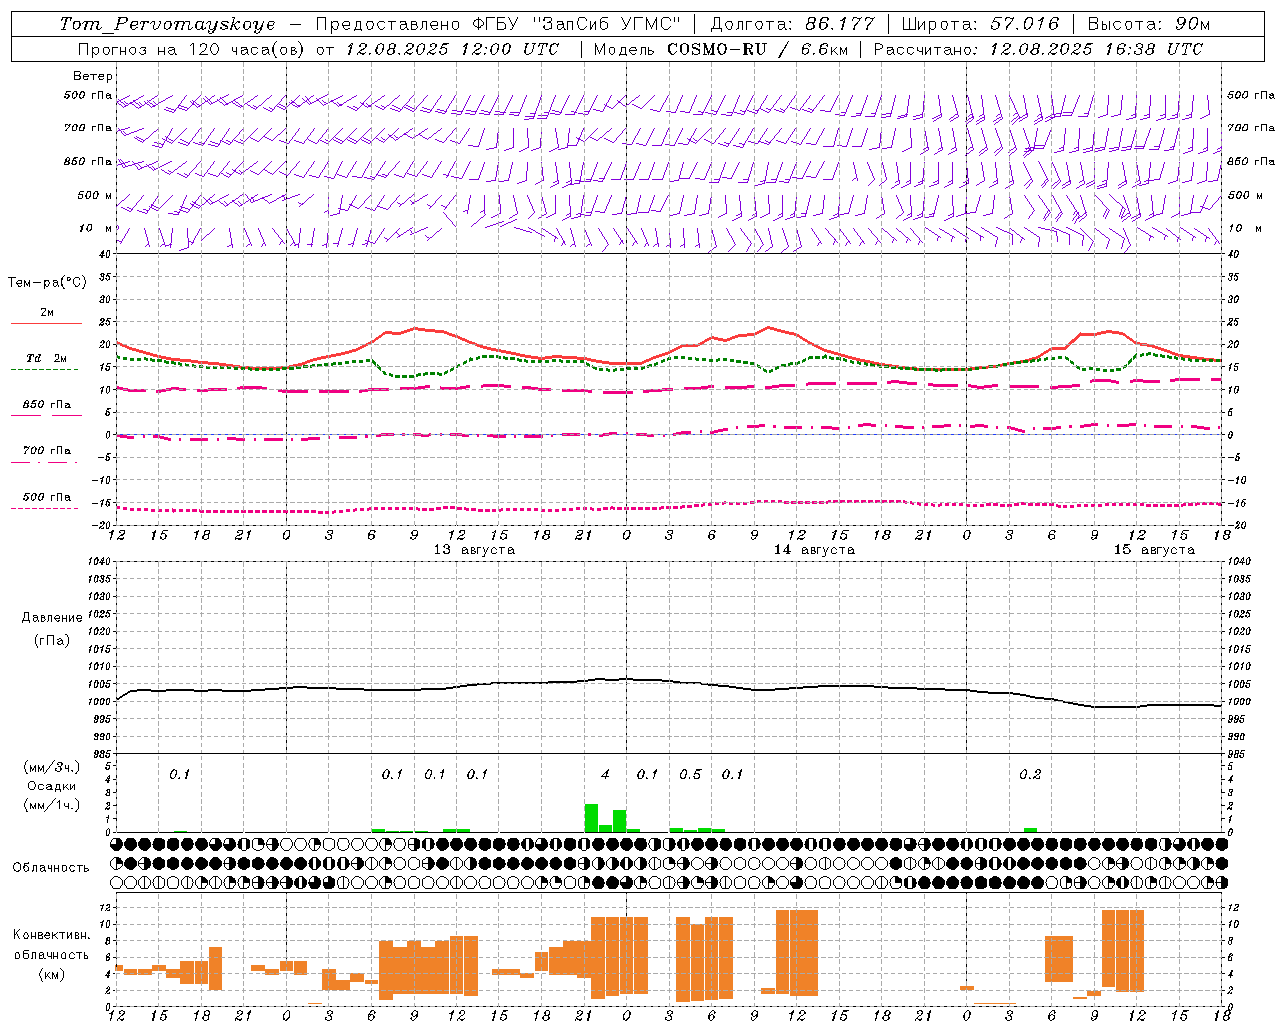This screenshot has height=1024, width=1280.
Task: Click the Облачность cloud cover label
Action: [x=51, y=868]
